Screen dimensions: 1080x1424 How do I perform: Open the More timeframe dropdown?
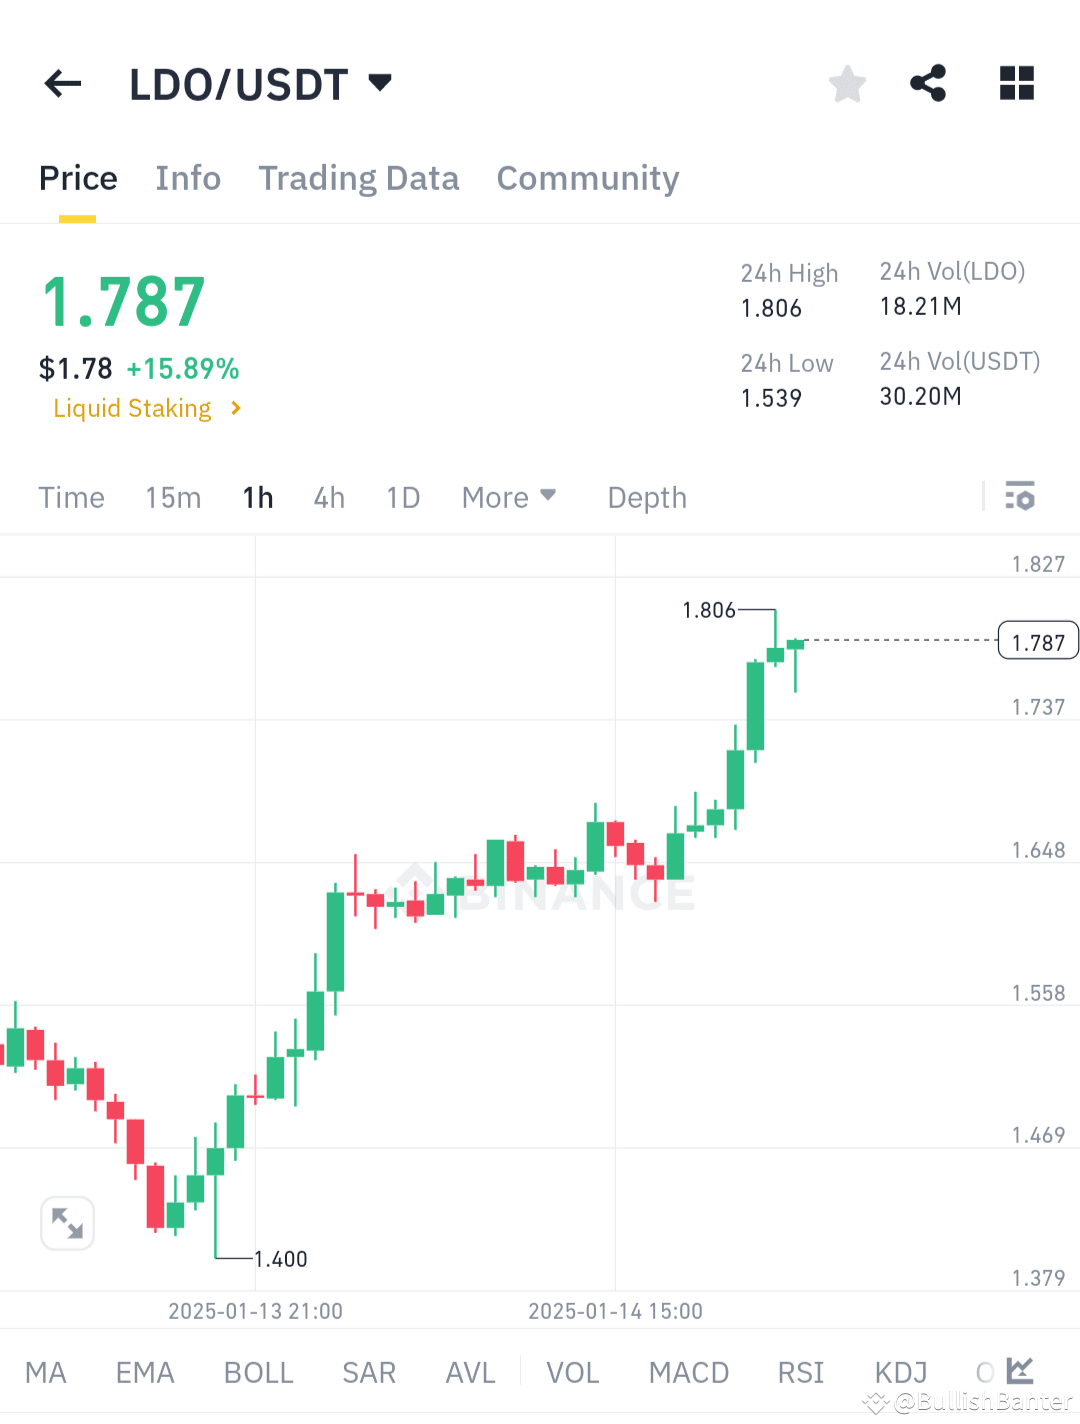point(509,497)
